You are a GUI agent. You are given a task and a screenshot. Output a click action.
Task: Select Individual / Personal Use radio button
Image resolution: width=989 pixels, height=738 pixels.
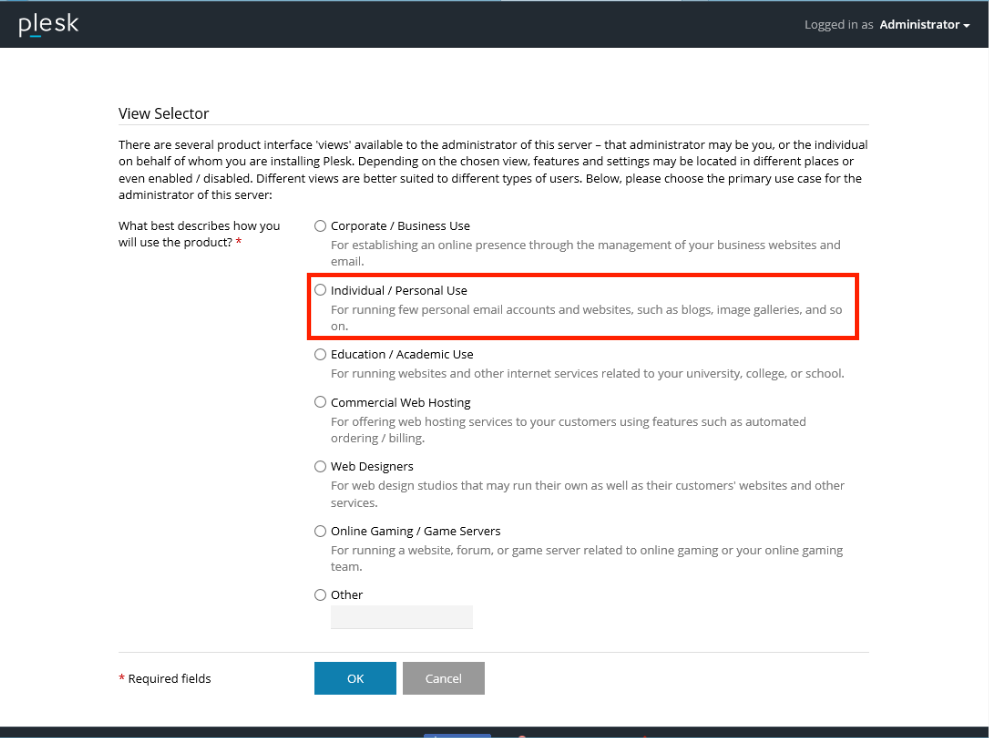pos(320,290)
